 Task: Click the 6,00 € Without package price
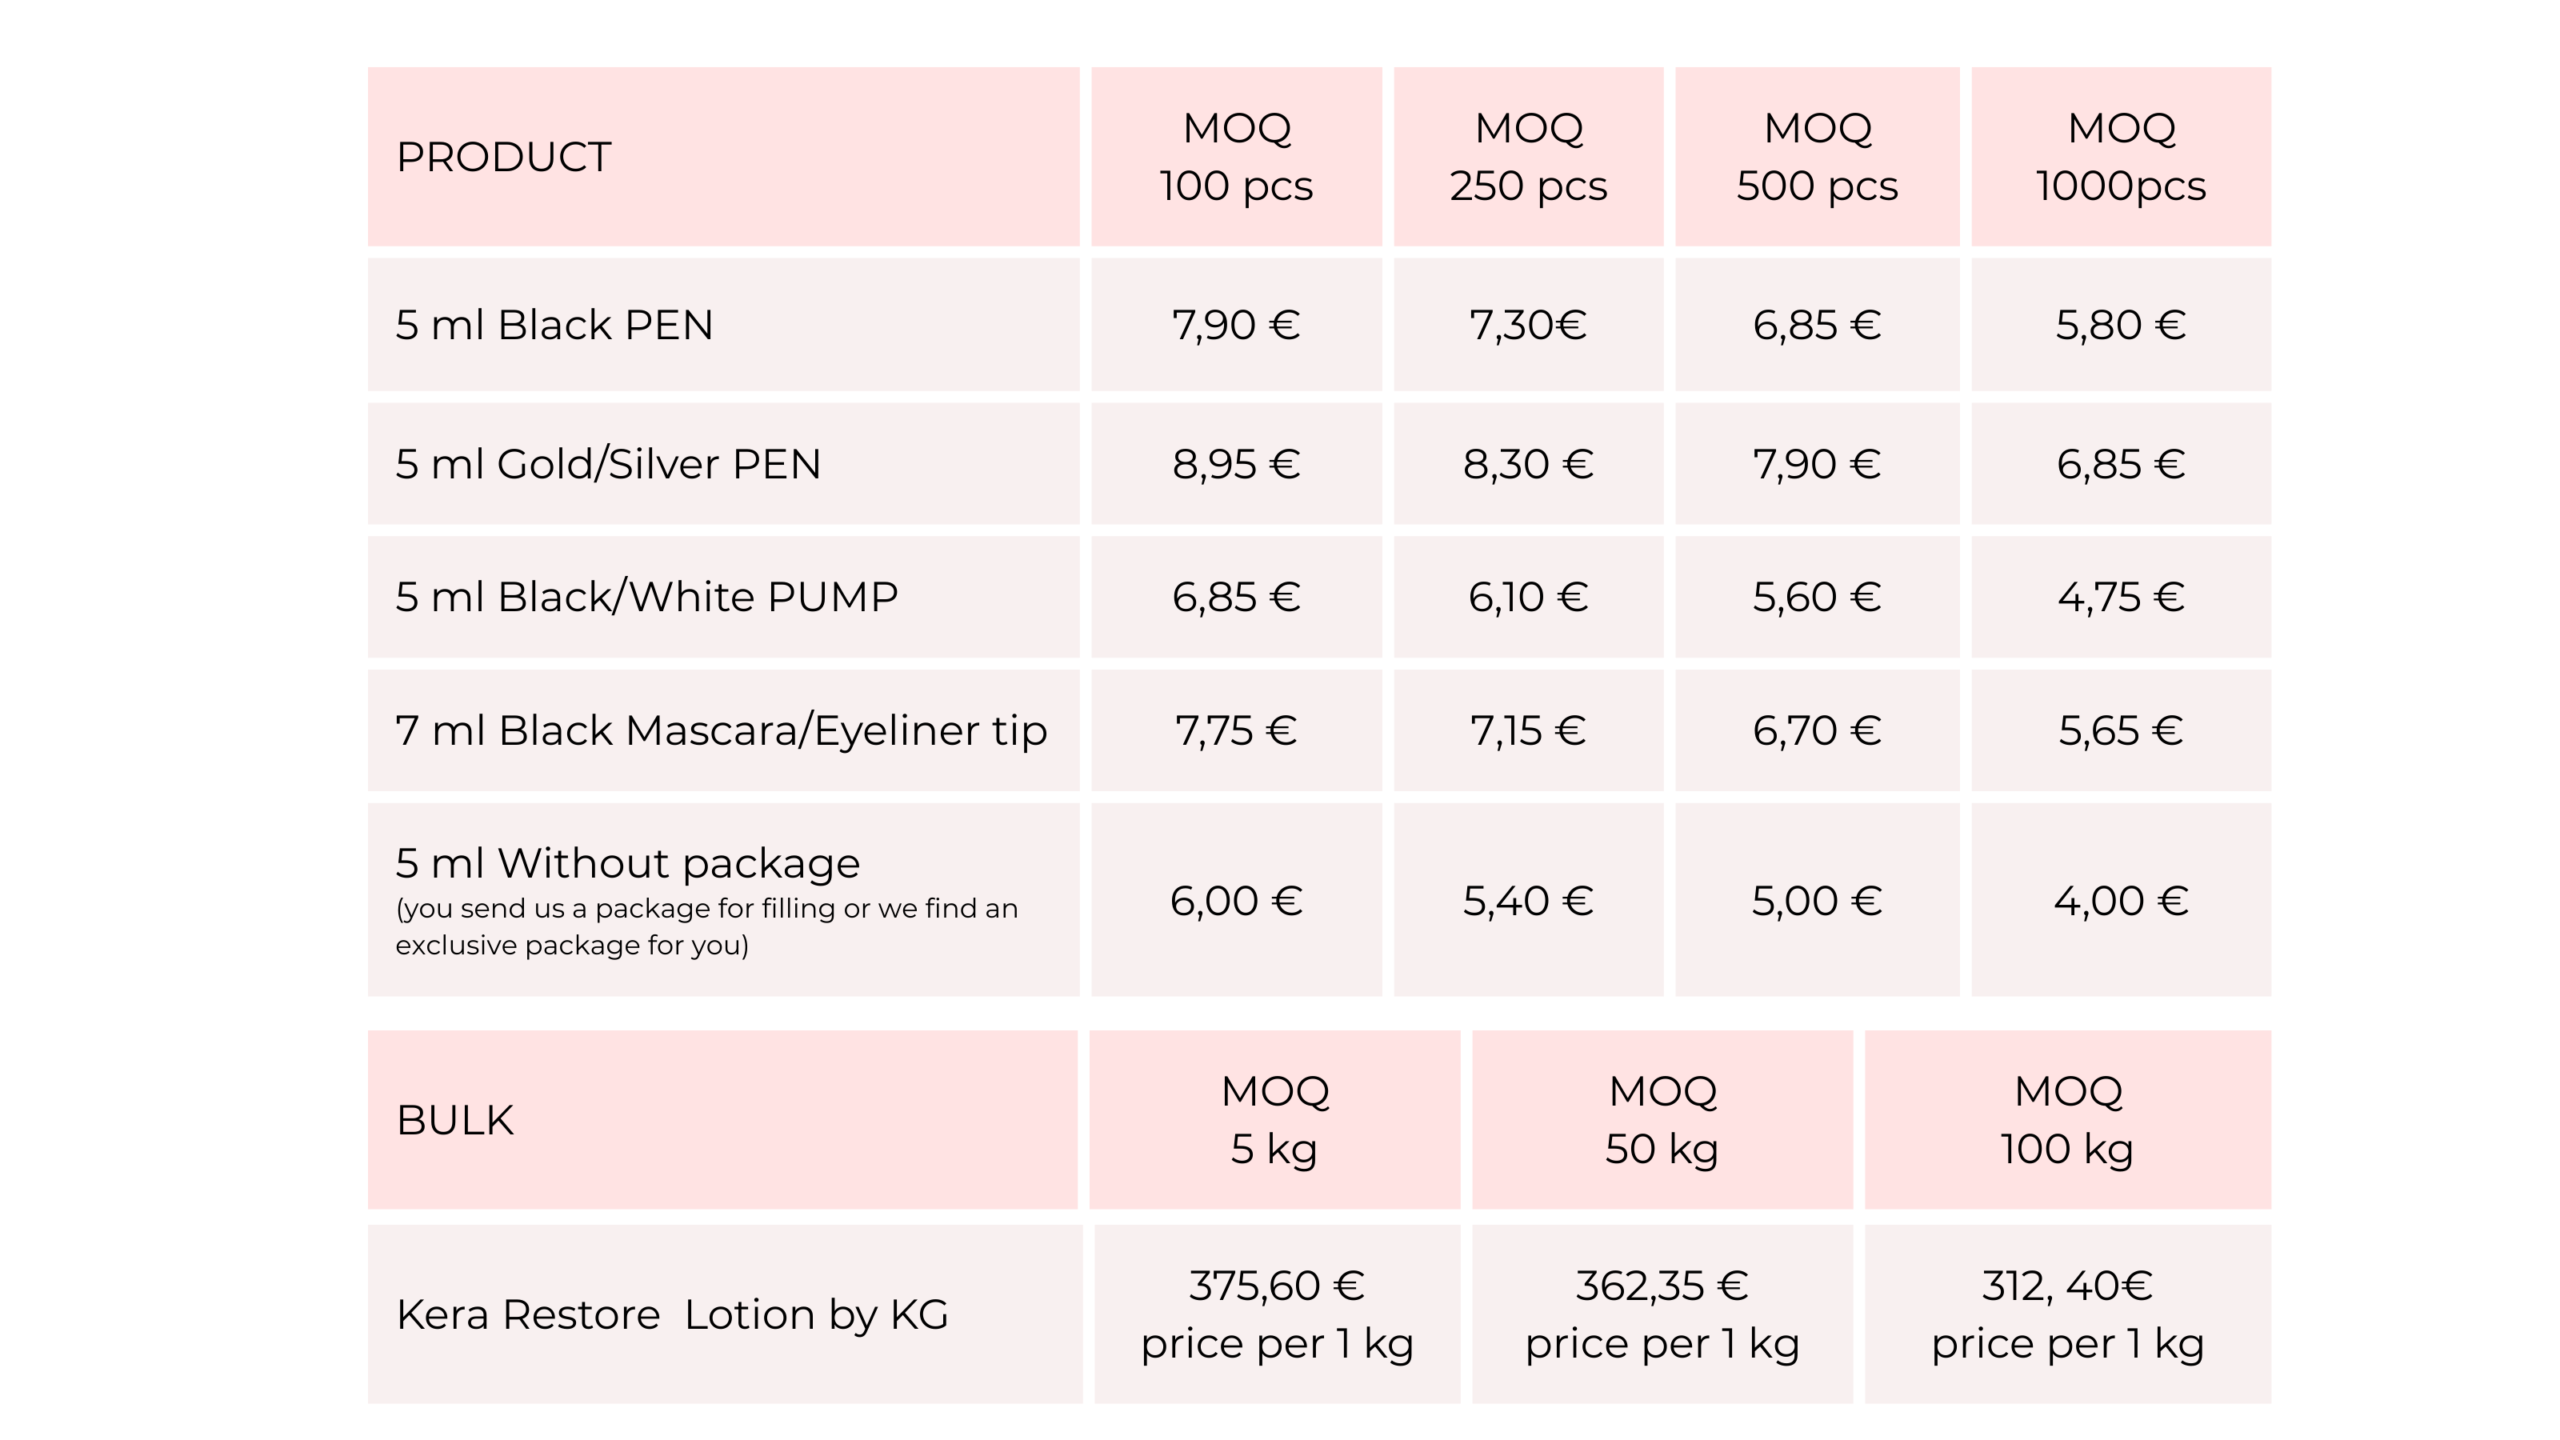tap(1236, 901)
